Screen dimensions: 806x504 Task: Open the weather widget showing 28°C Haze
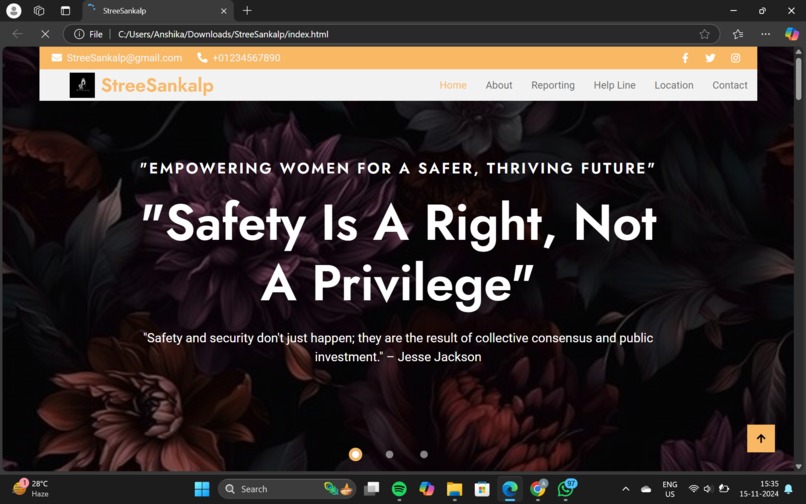pos(31,489)
